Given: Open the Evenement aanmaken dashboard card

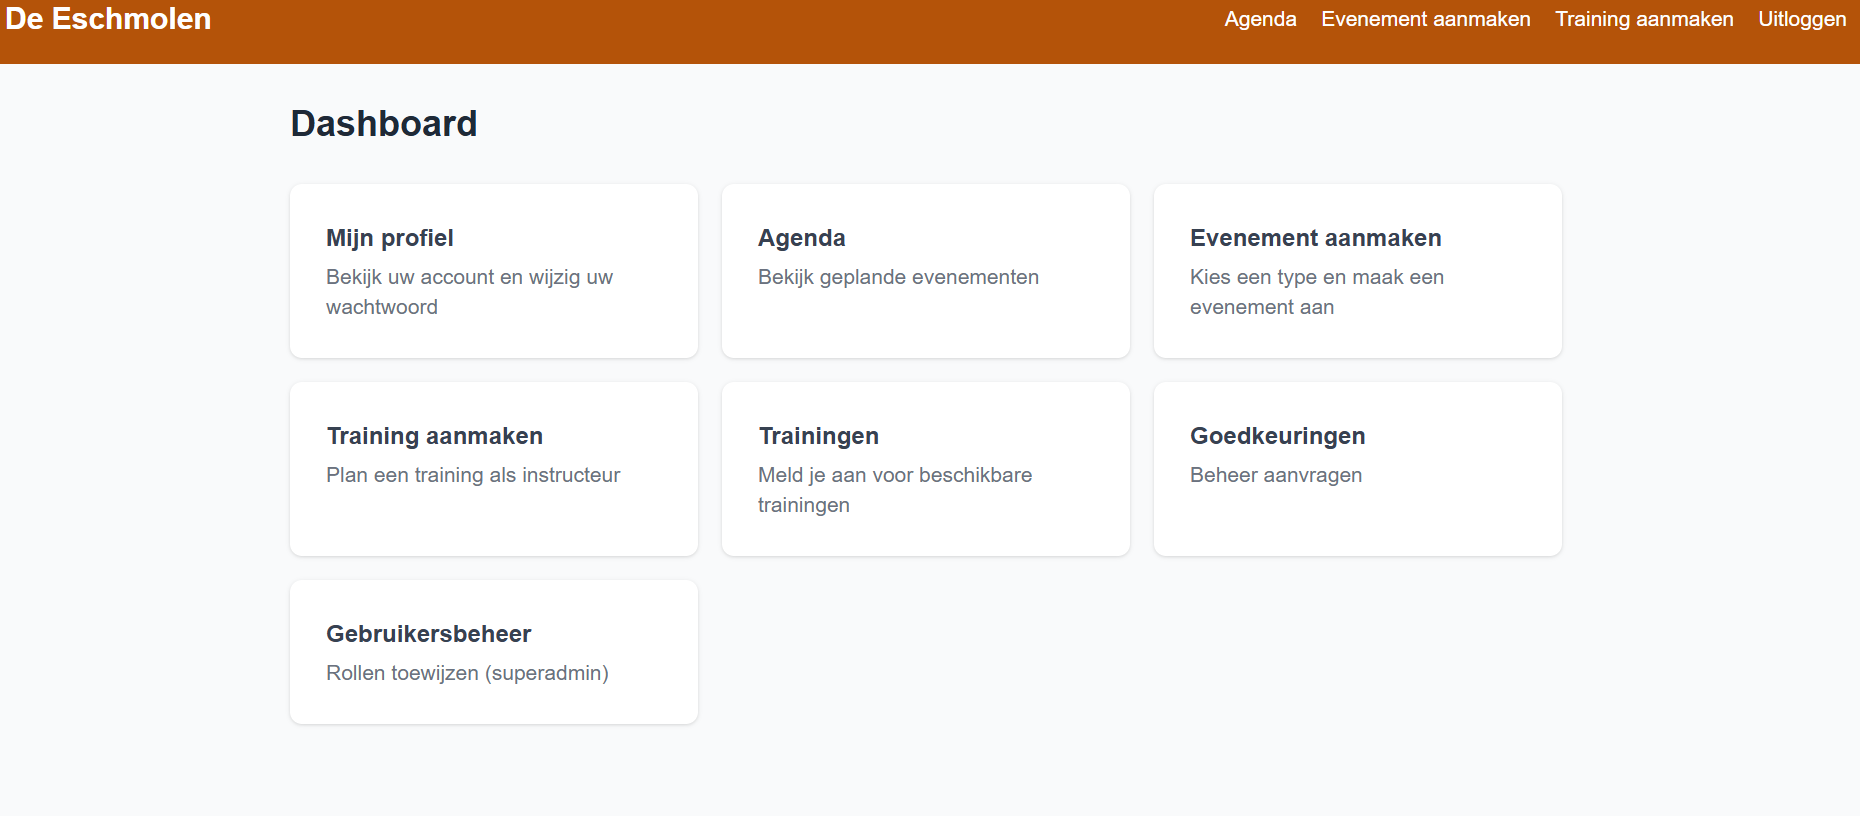Looking at the screenshot, I should point(1358,271).
